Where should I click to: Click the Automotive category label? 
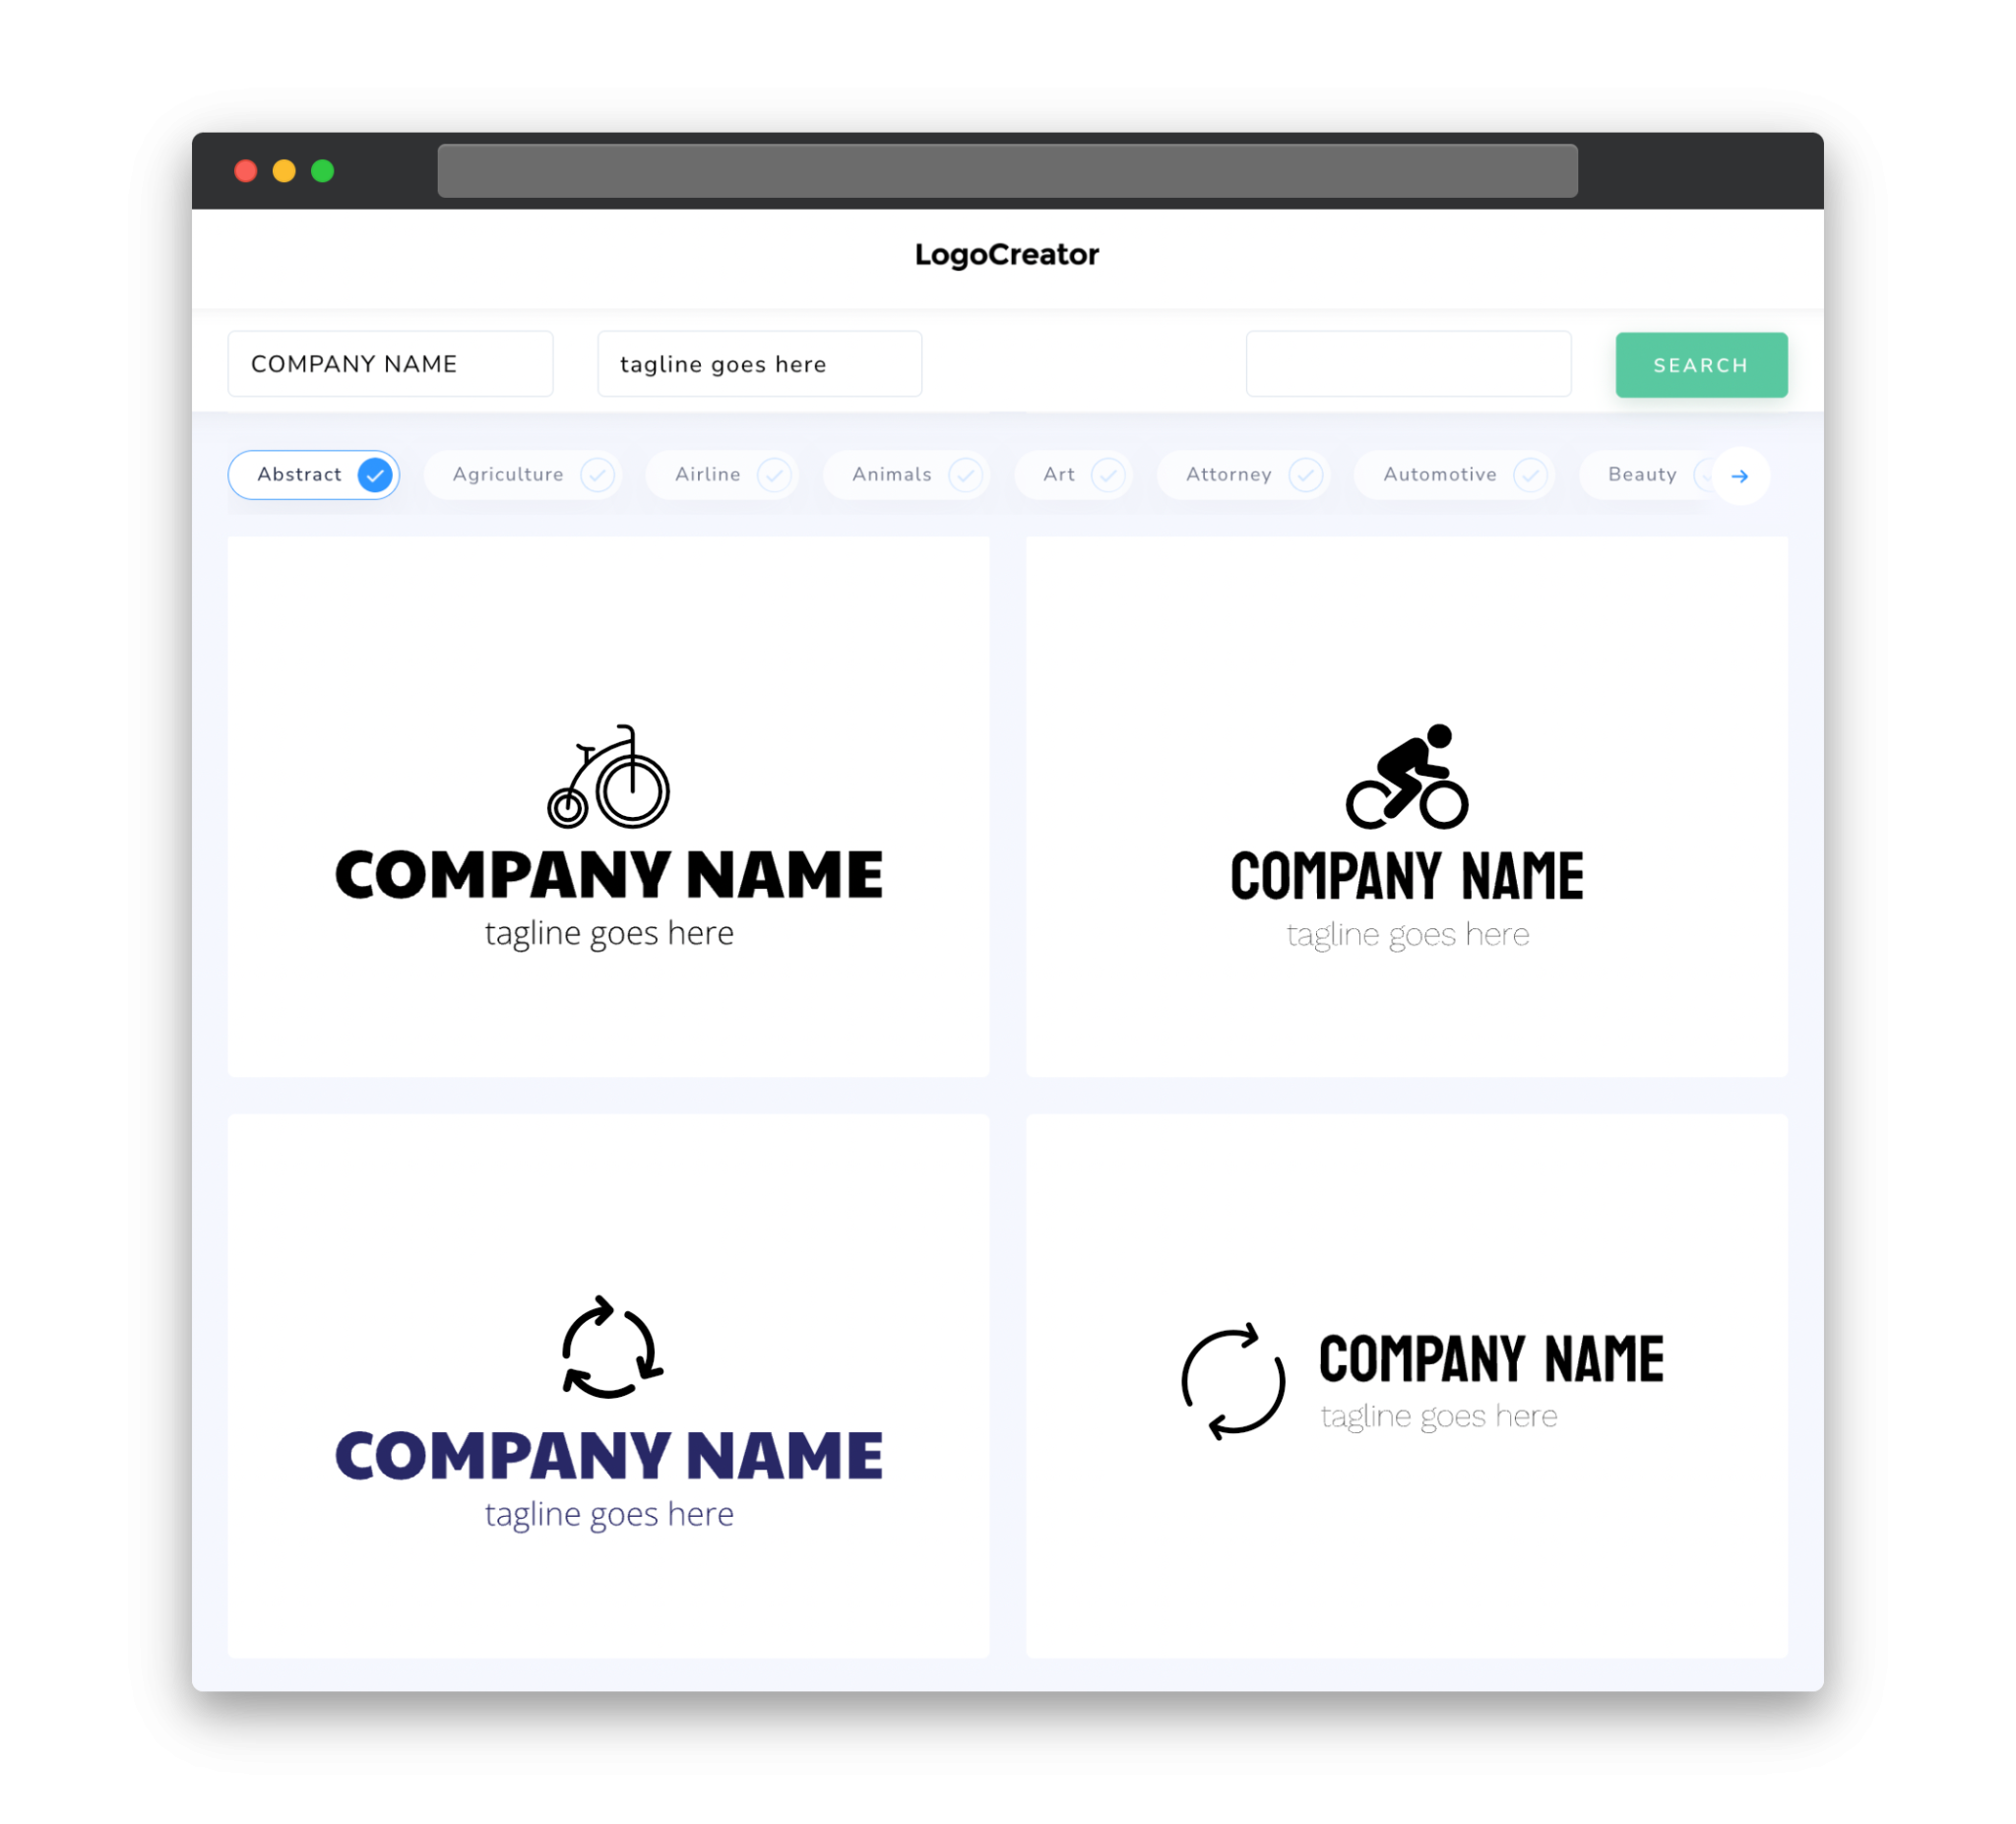click(1438, 474)
